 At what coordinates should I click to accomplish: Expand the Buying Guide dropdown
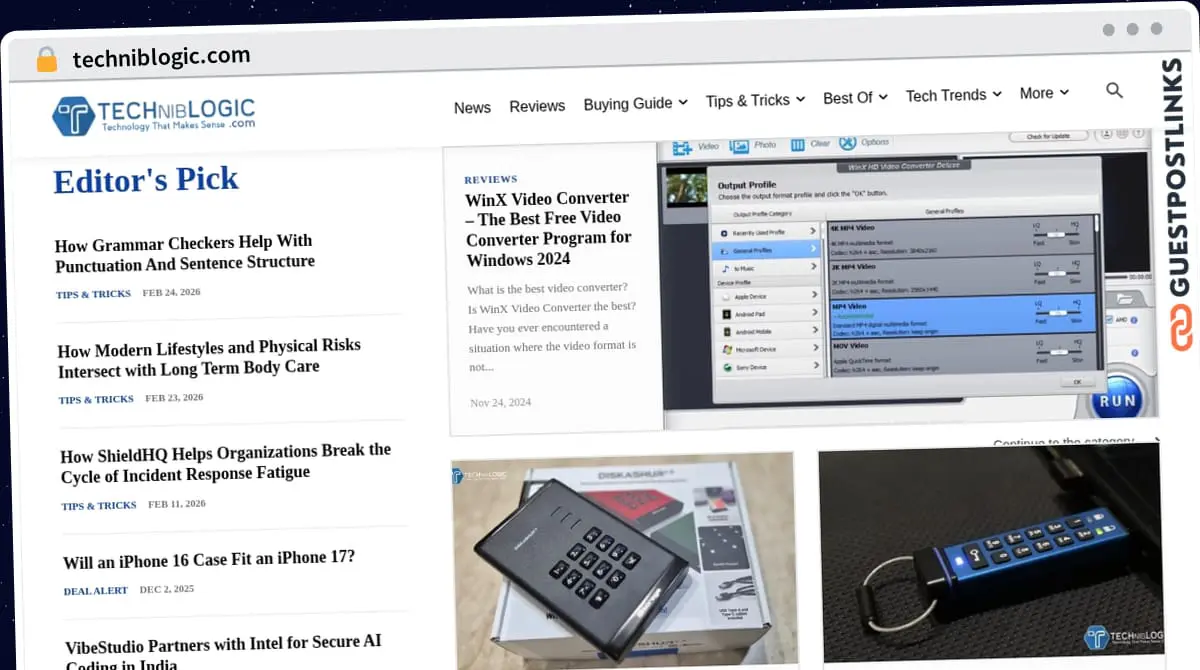[636, 103]
